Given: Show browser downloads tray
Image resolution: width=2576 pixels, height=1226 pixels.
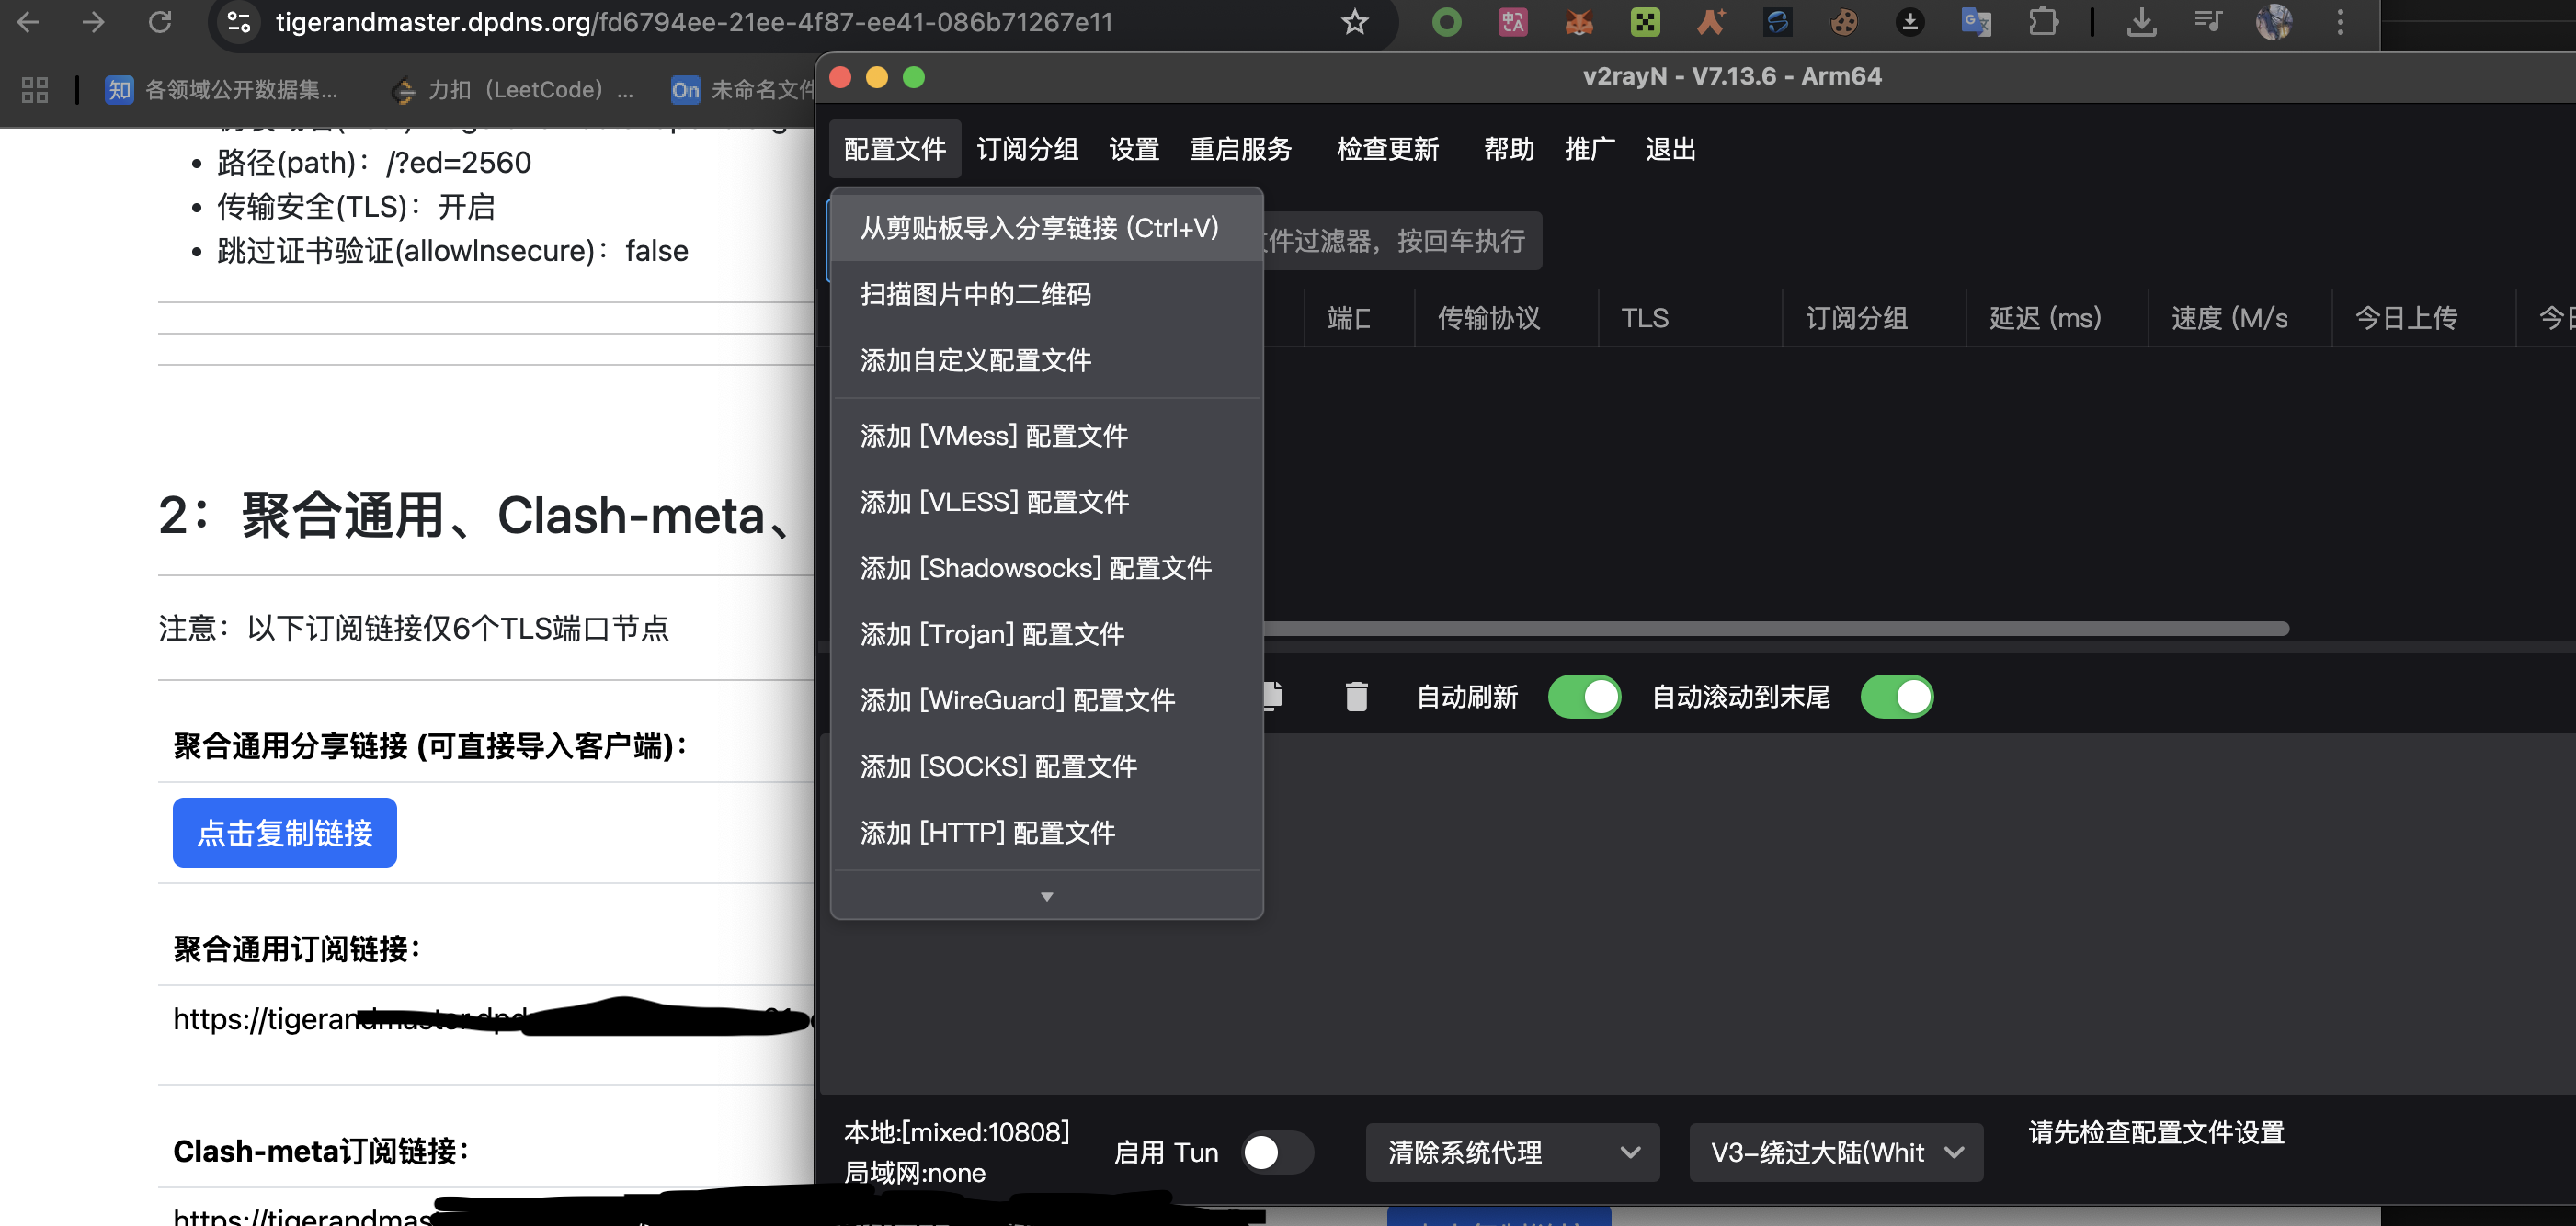Looking at the screenshot, I should click(2141, 22).
